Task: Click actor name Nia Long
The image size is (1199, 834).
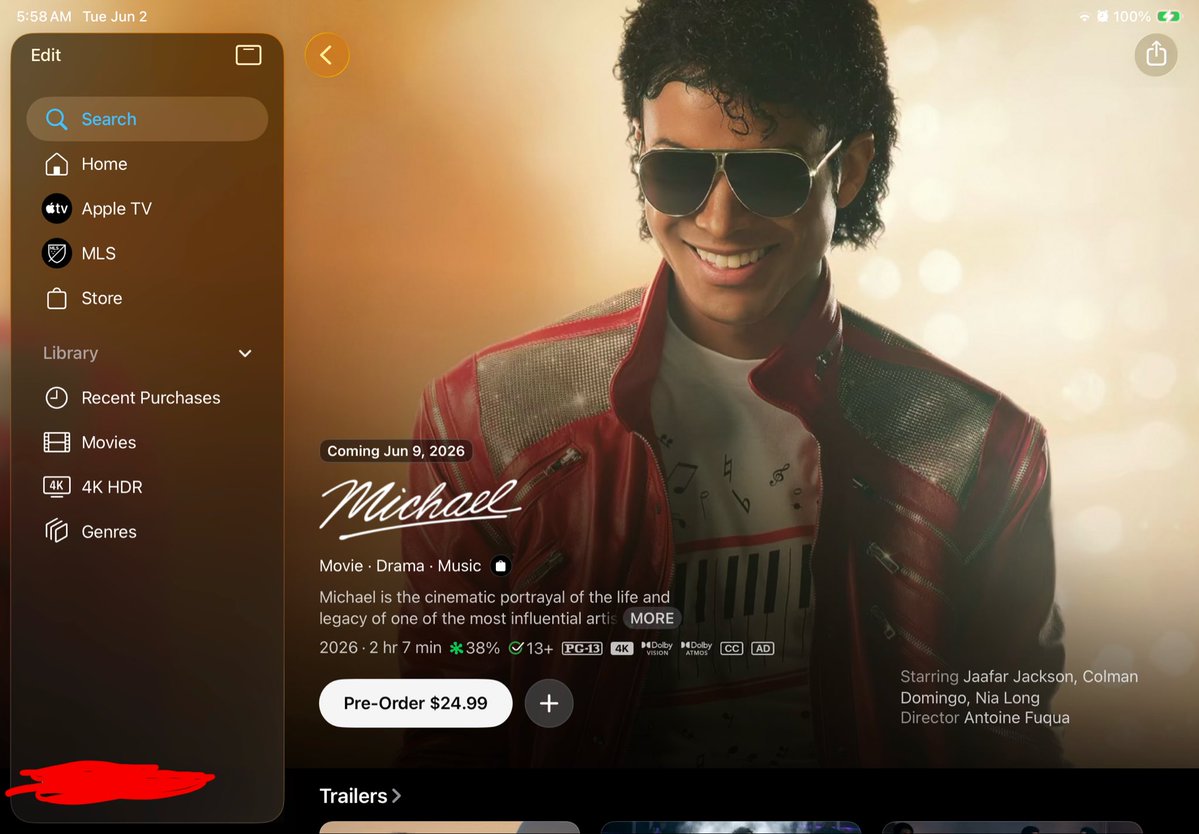Action: (1007, 698)
